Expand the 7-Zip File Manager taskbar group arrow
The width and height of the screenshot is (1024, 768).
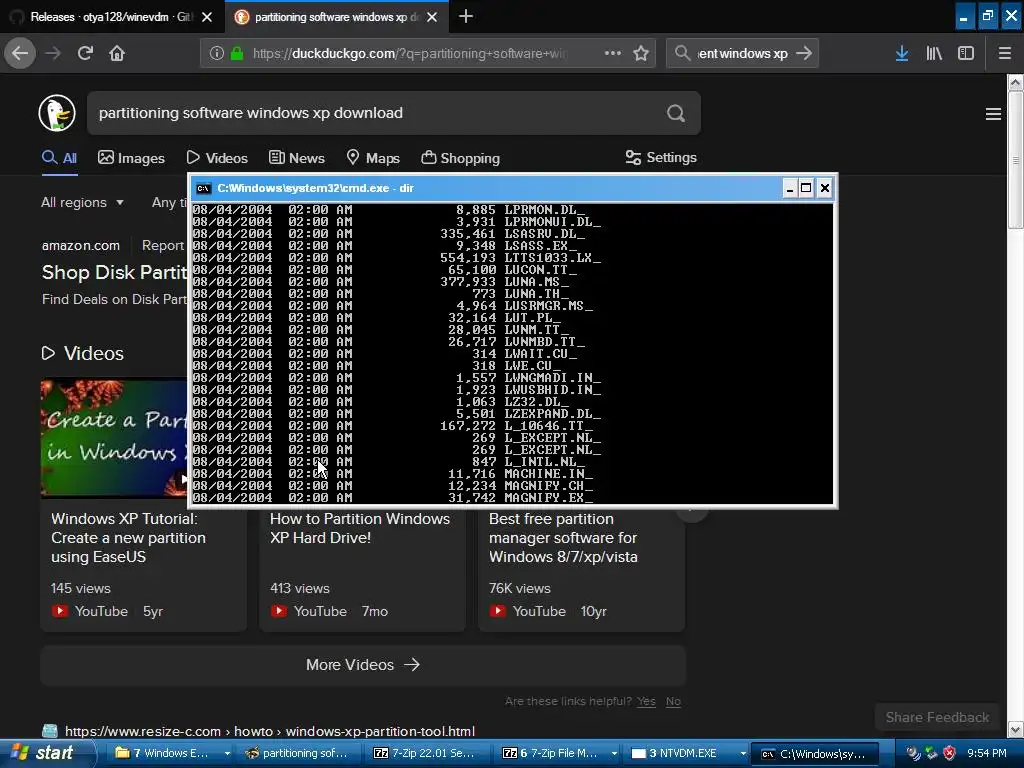tap(614, 754)
